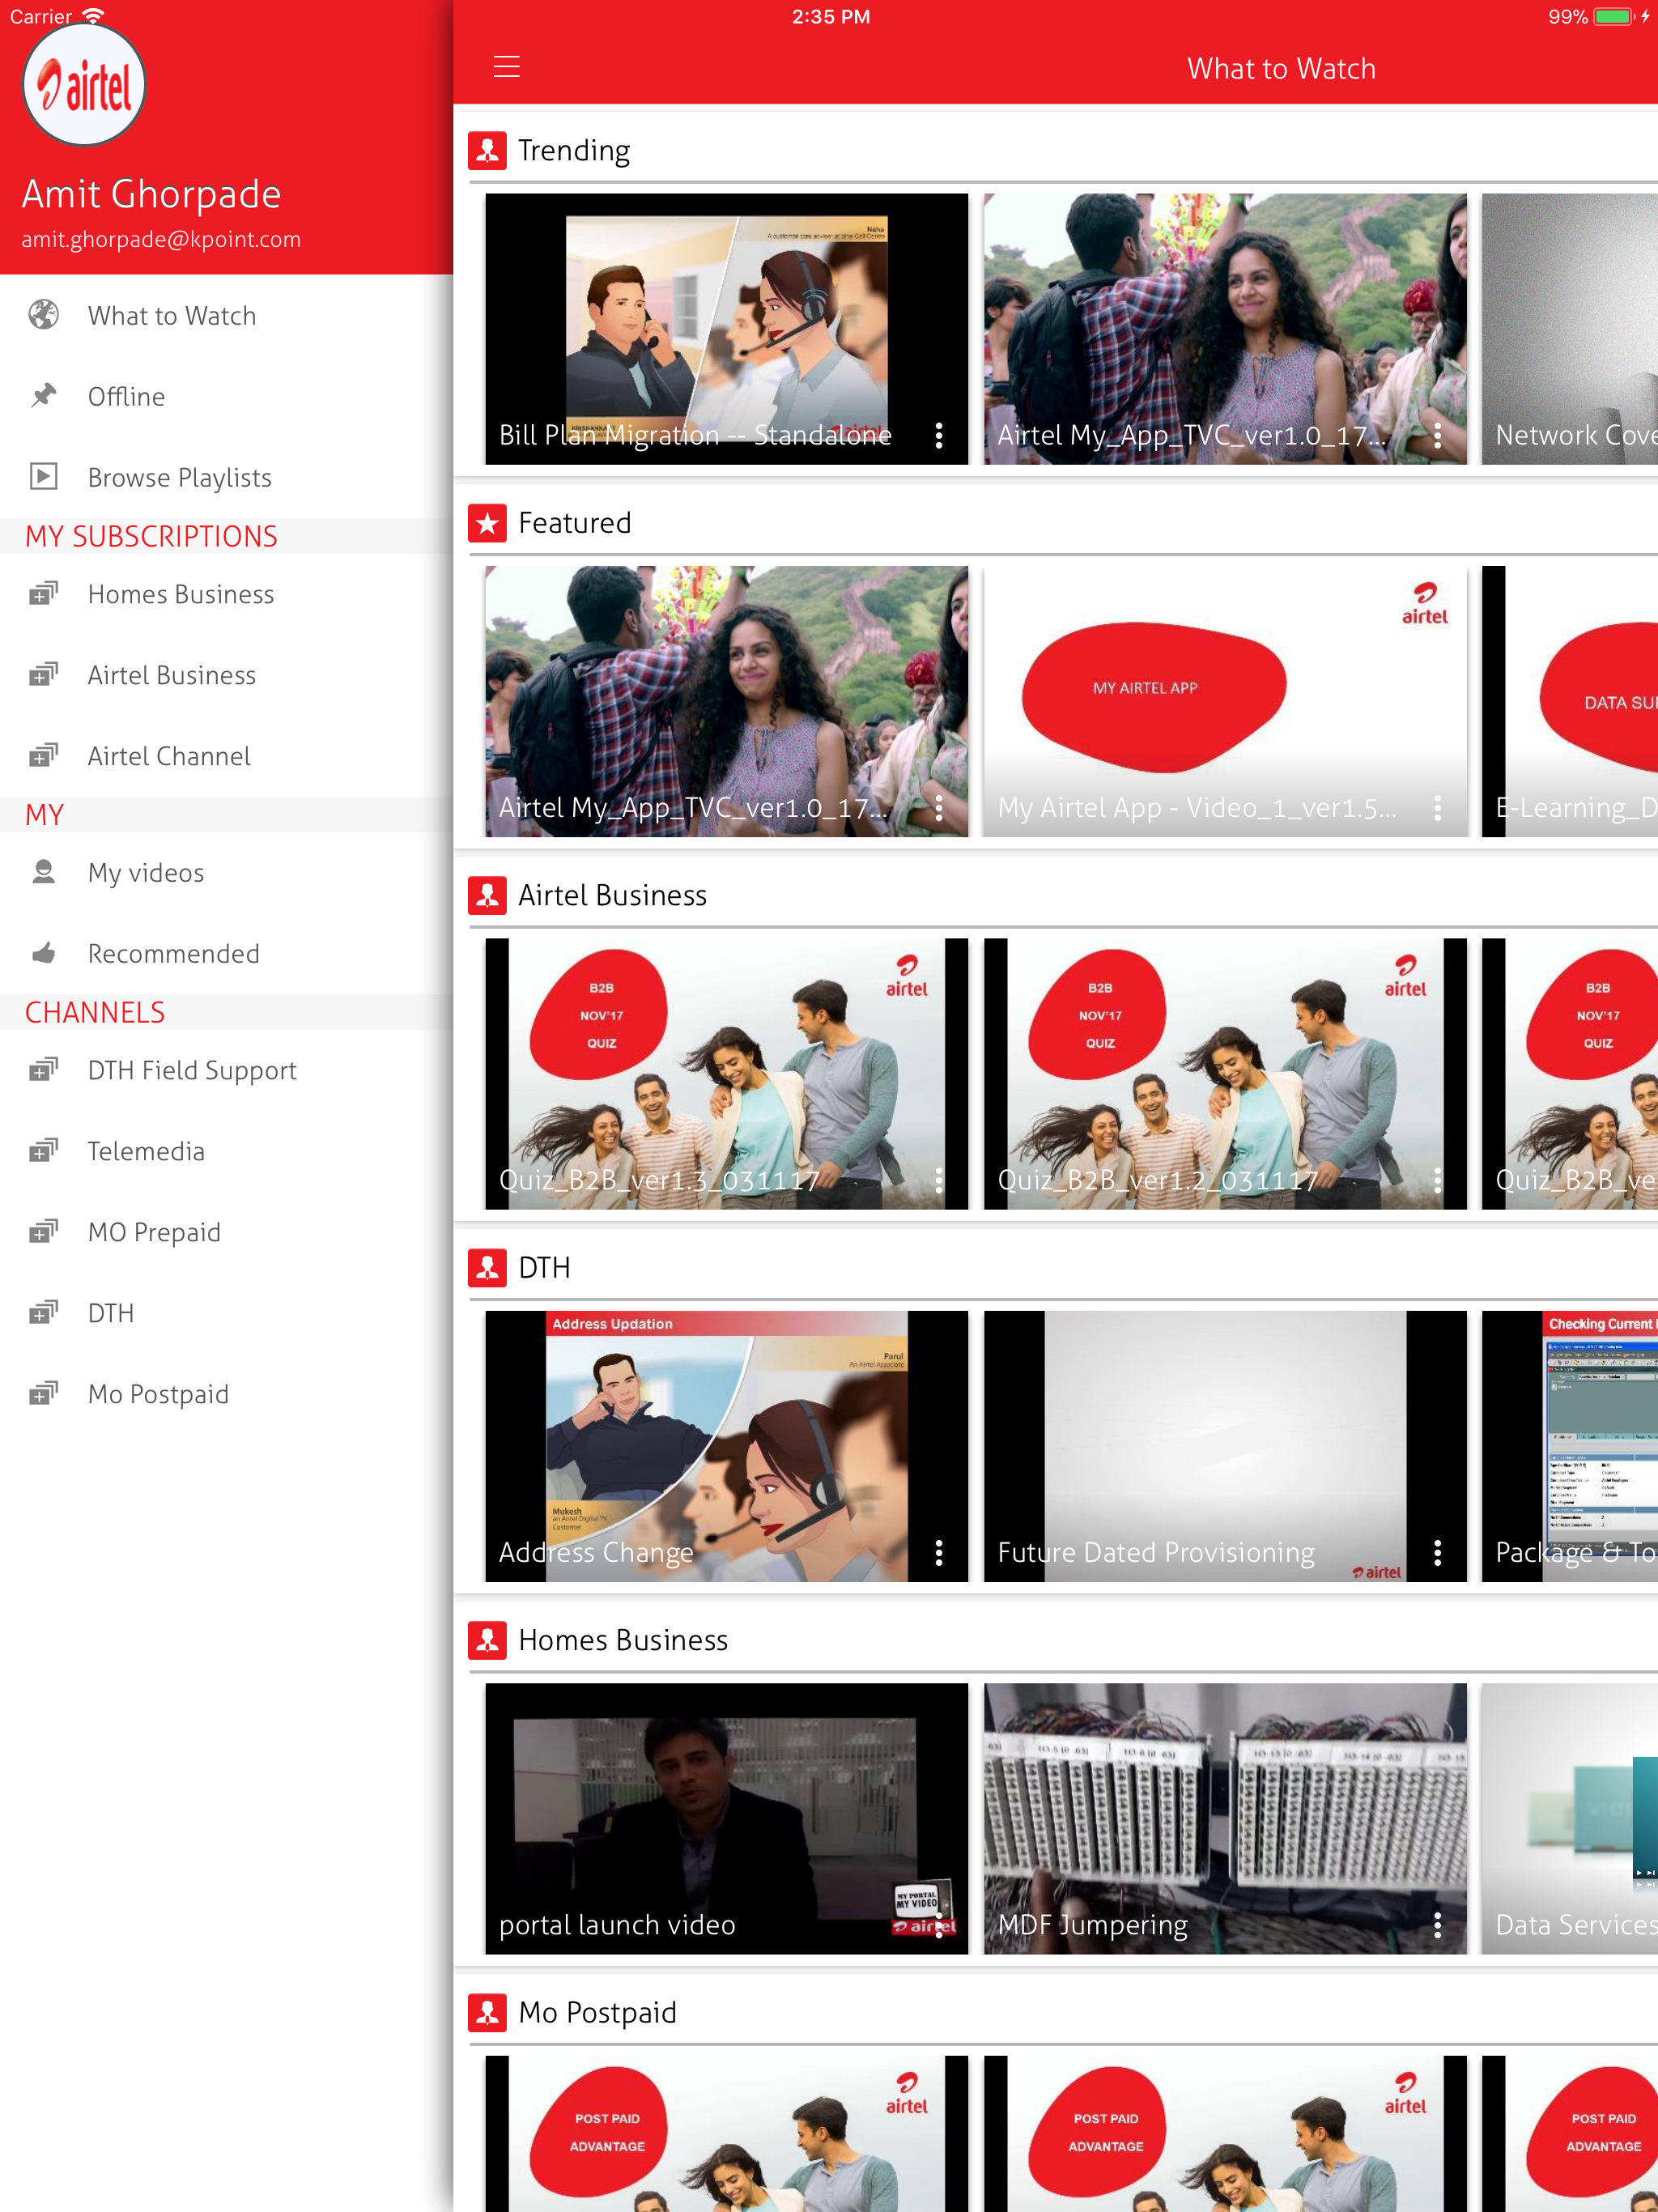Tap play icon beside Browse Playlists
The width and height of the screenshot is (1658, 2212).
coord(43,476)
